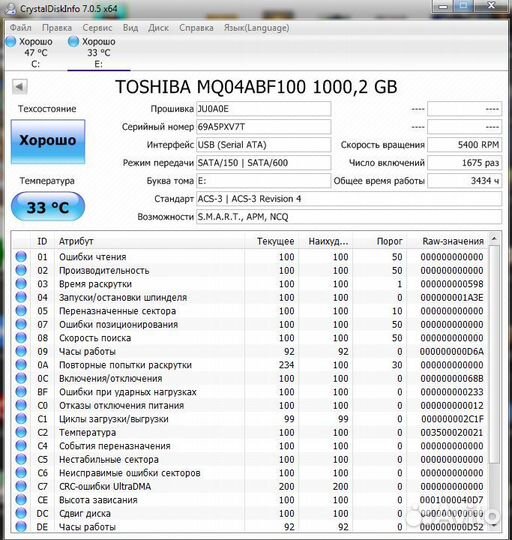The image size is (512, 540).
Task: Click the Возможности S.M.A.R.T. field
Action: click(349, 217)
